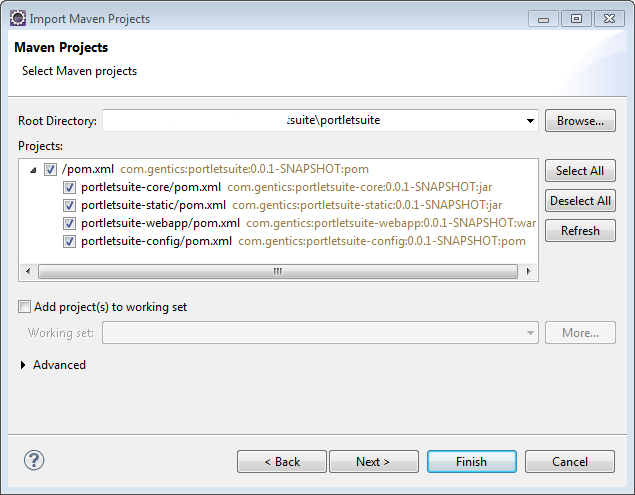
Task: Open the Root Directory dropdown arrow
Action: point(530,121)
